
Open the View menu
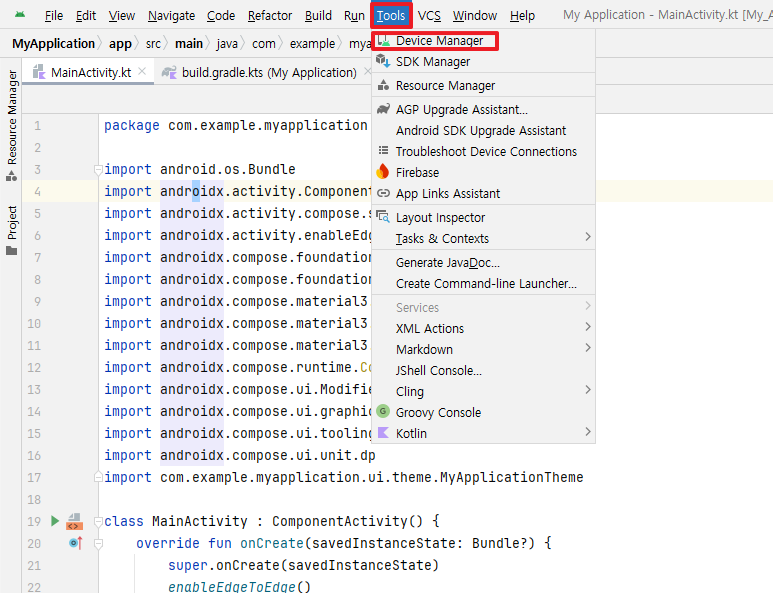[122, 16]
